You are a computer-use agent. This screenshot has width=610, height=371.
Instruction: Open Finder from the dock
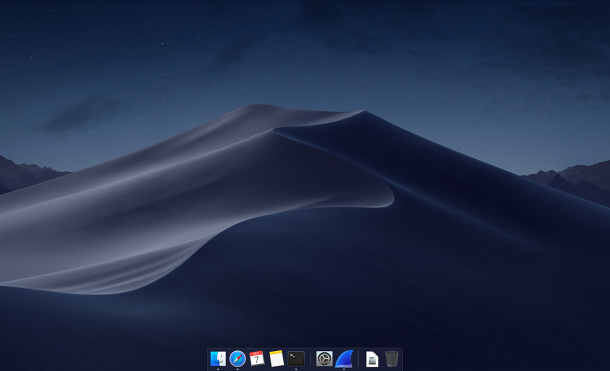pyautogui.click(x=218, y=359)
